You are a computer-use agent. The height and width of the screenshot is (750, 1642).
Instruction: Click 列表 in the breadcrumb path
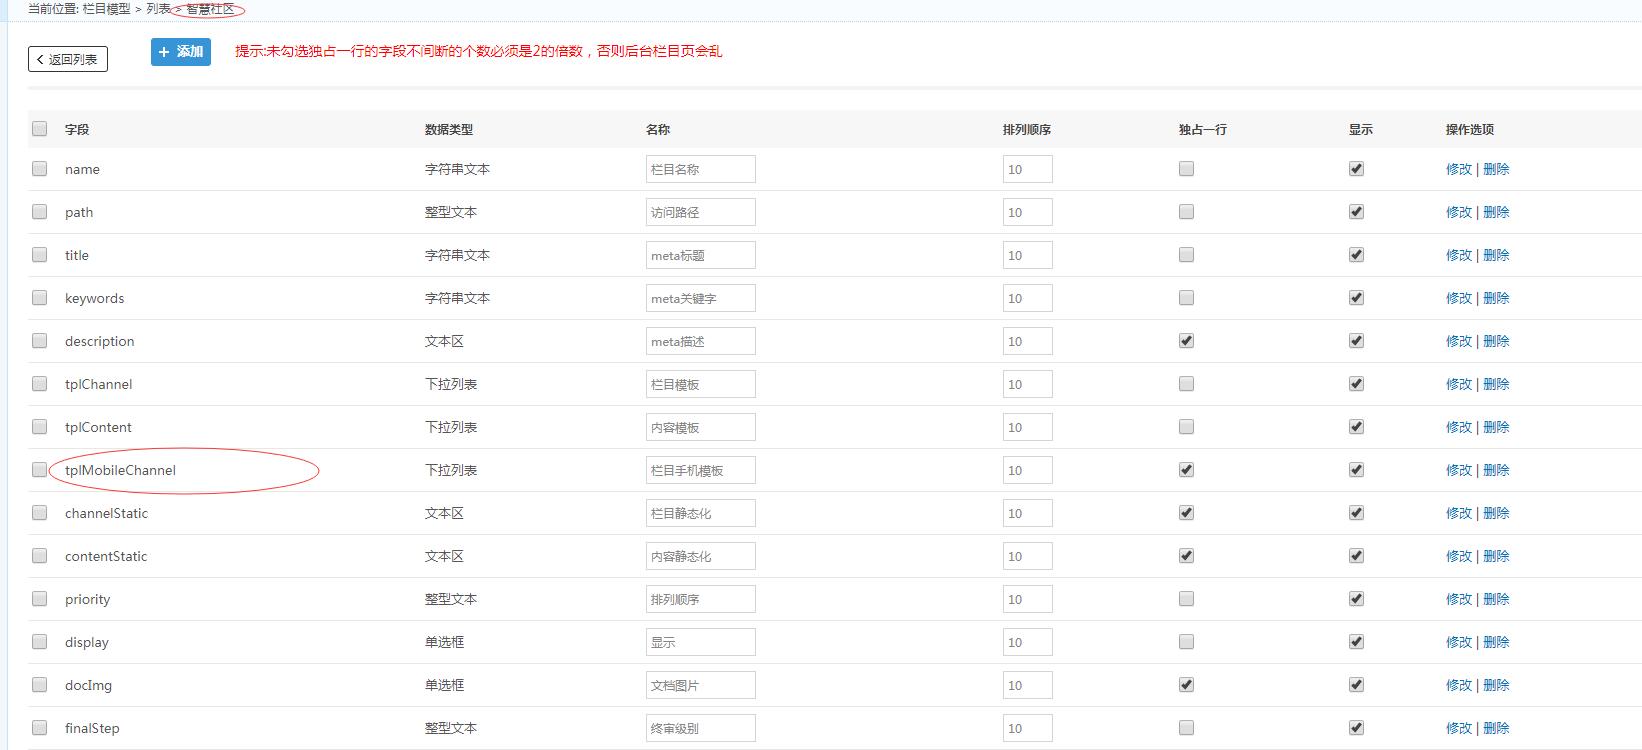pyautogui.click(x=158, y=9)
